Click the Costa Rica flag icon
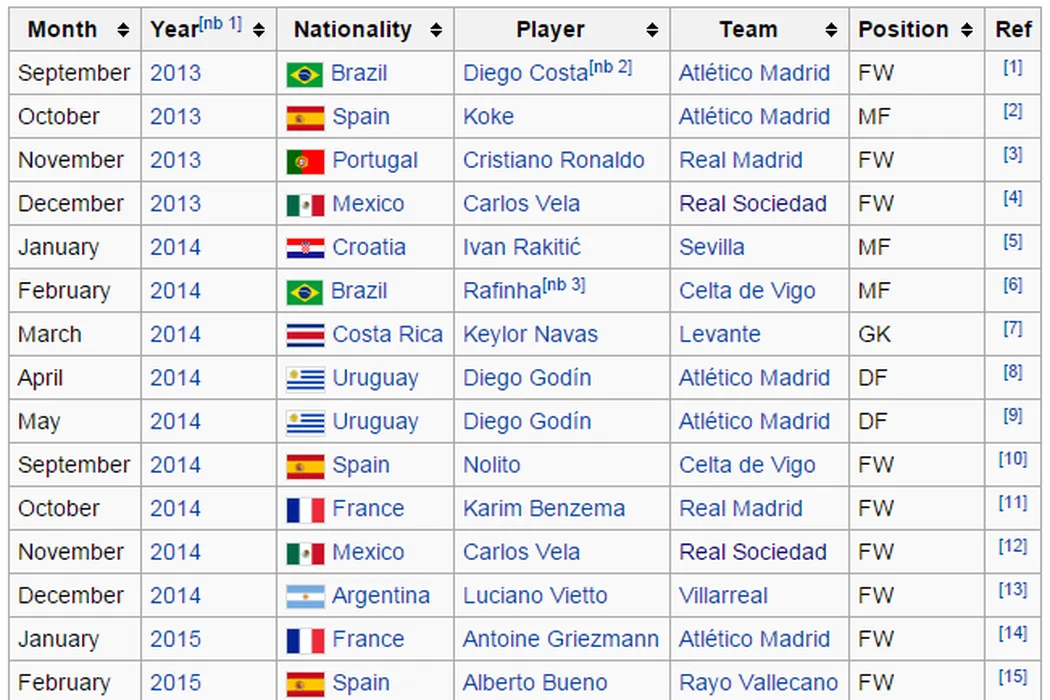The image size is (1050, 700). 305,335
